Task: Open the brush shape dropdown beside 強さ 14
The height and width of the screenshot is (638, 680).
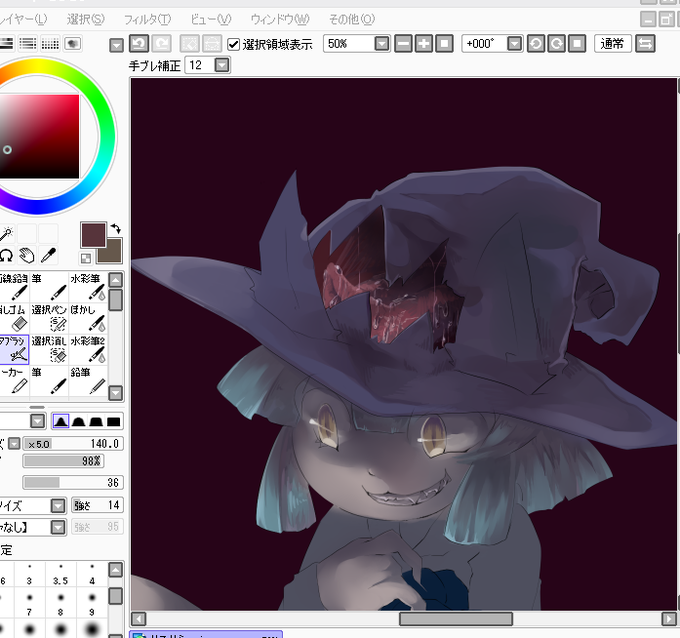Action: tap(58, 505)
